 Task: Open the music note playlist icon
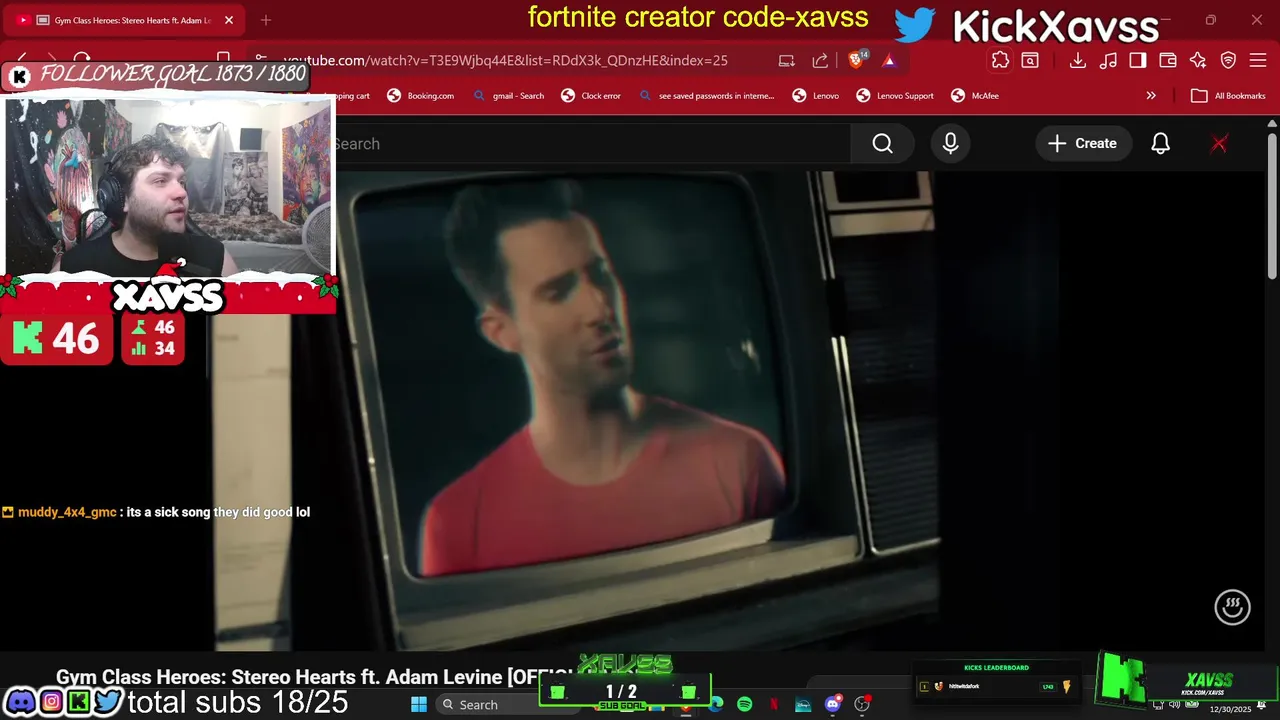tap(1108, 60)
